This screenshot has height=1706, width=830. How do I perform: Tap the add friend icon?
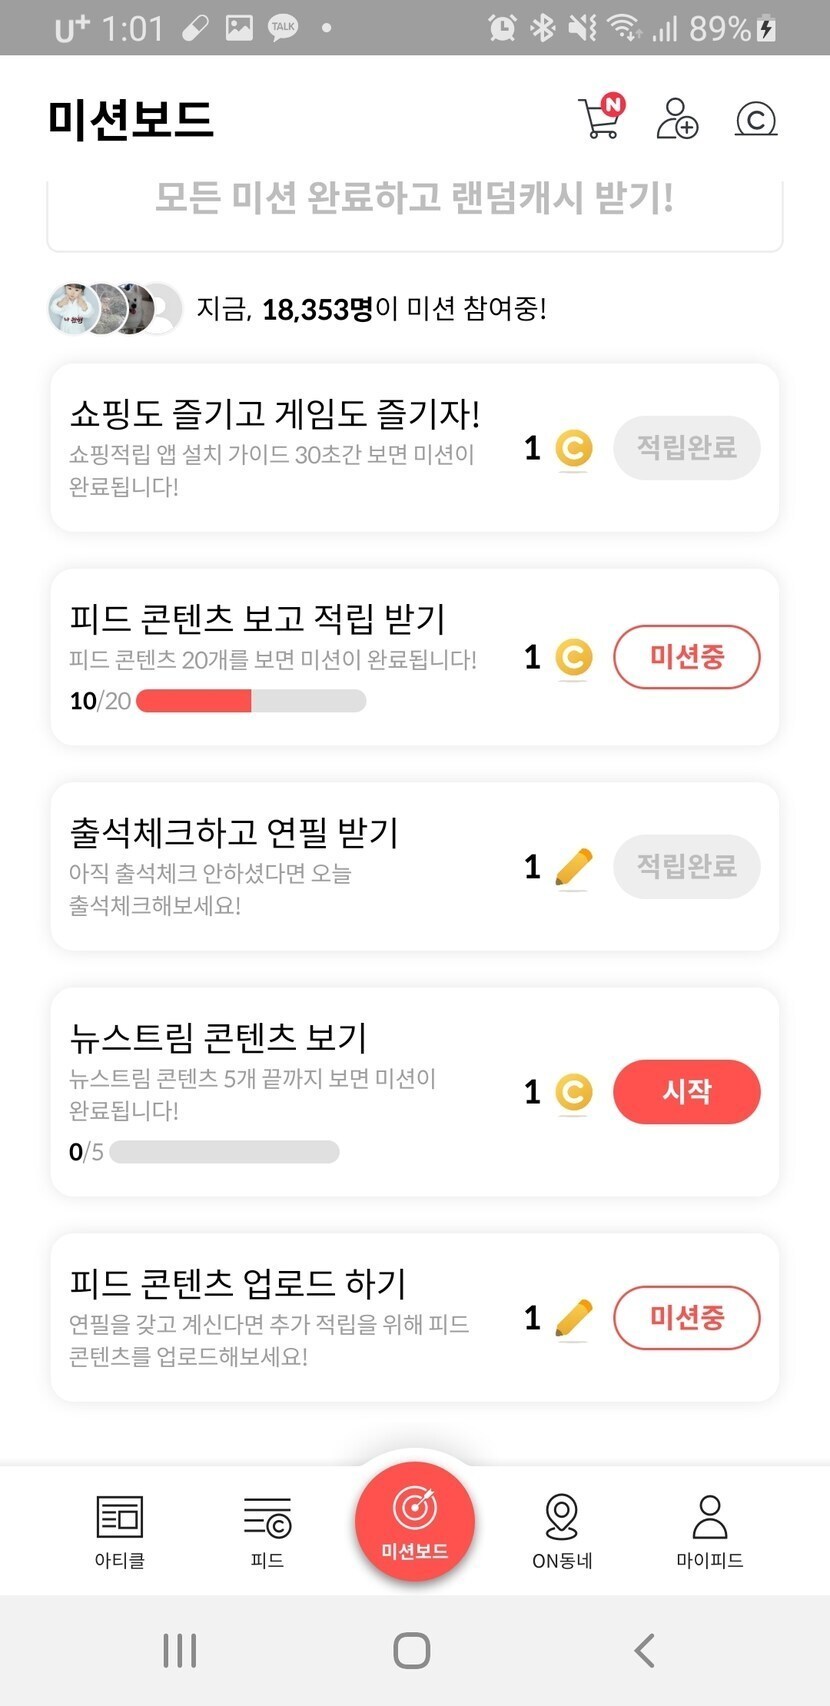coord(677,118)
